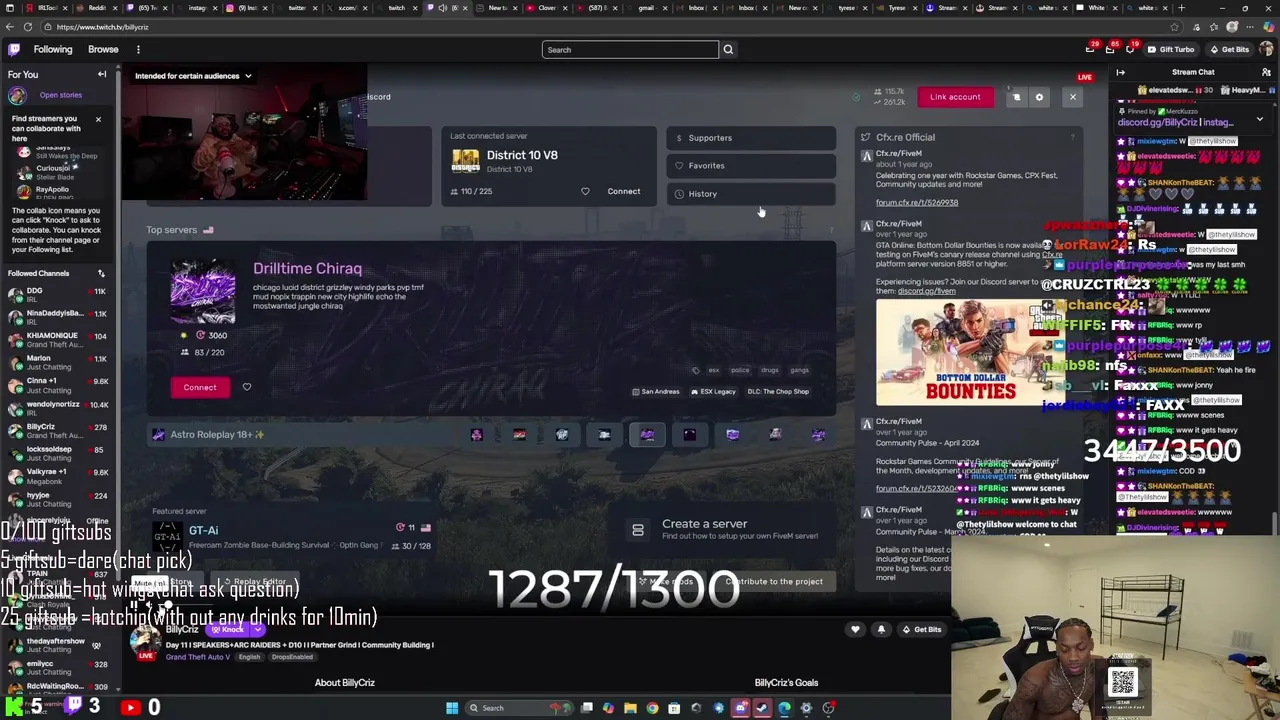Collapse the Stream Chat panel
1280x720 pixels.
(x=1120, y=72)
